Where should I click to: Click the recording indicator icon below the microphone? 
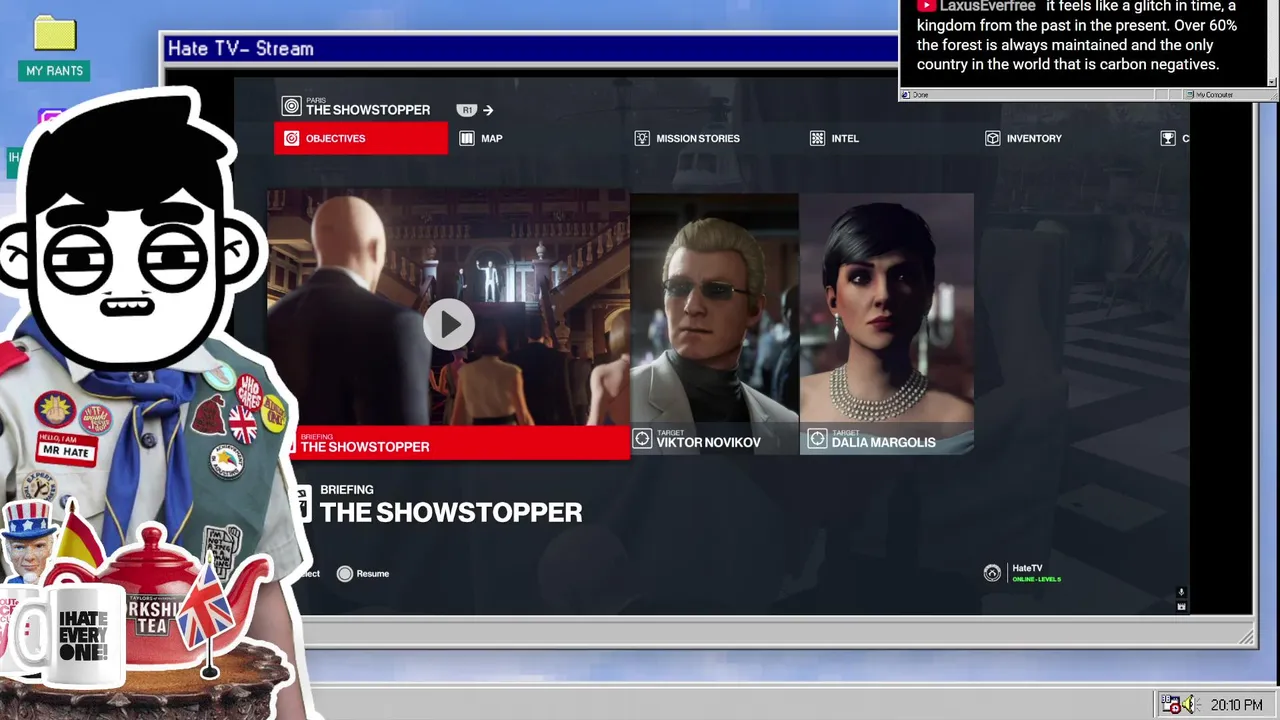(1181, 606)
